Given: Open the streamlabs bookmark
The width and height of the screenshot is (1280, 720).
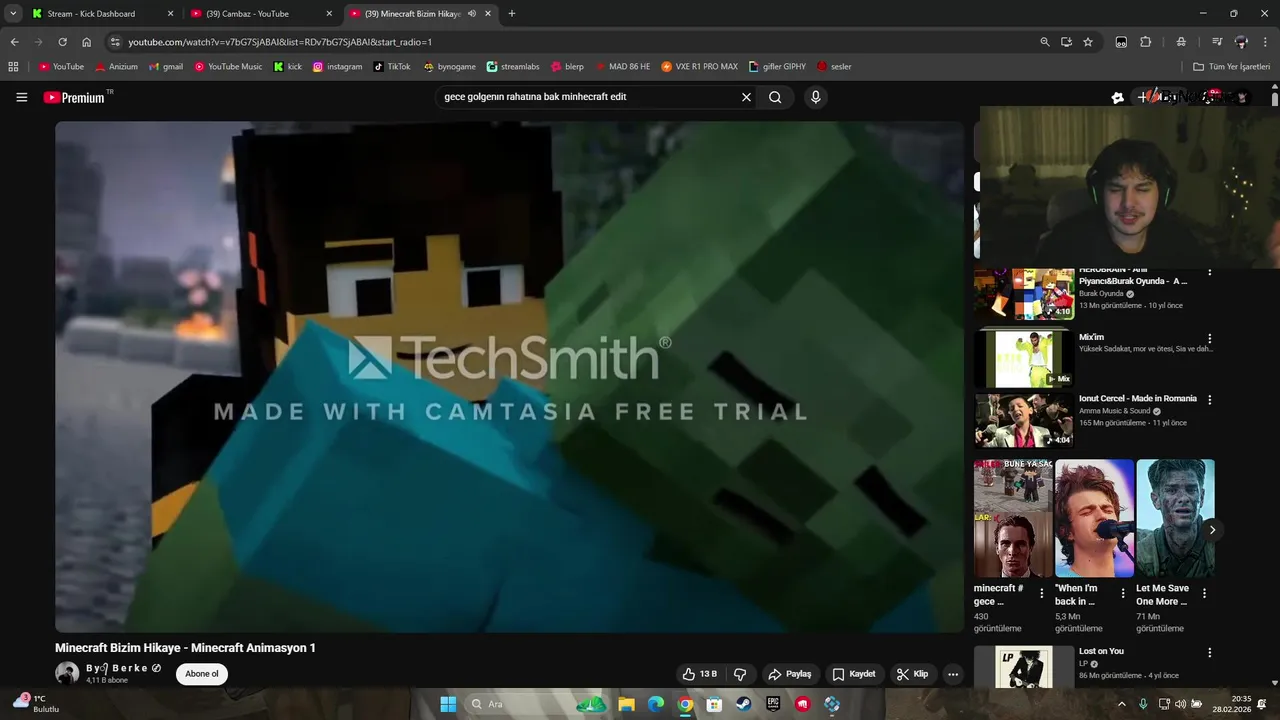Looking at the screenshot, I should tap(513, 67).
